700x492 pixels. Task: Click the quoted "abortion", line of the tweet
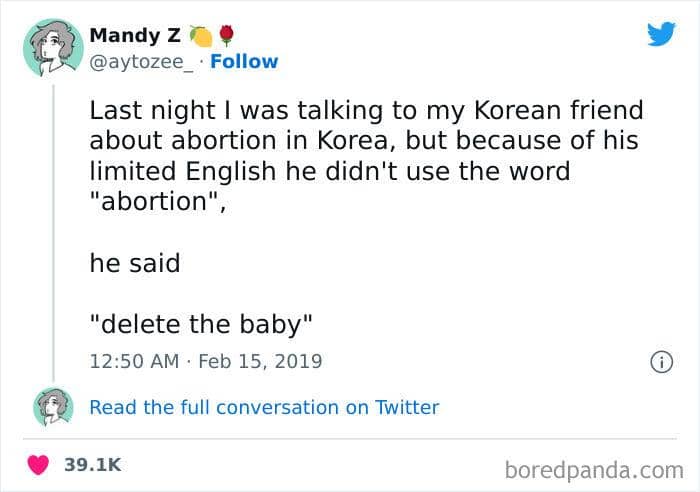pos(158,202)
